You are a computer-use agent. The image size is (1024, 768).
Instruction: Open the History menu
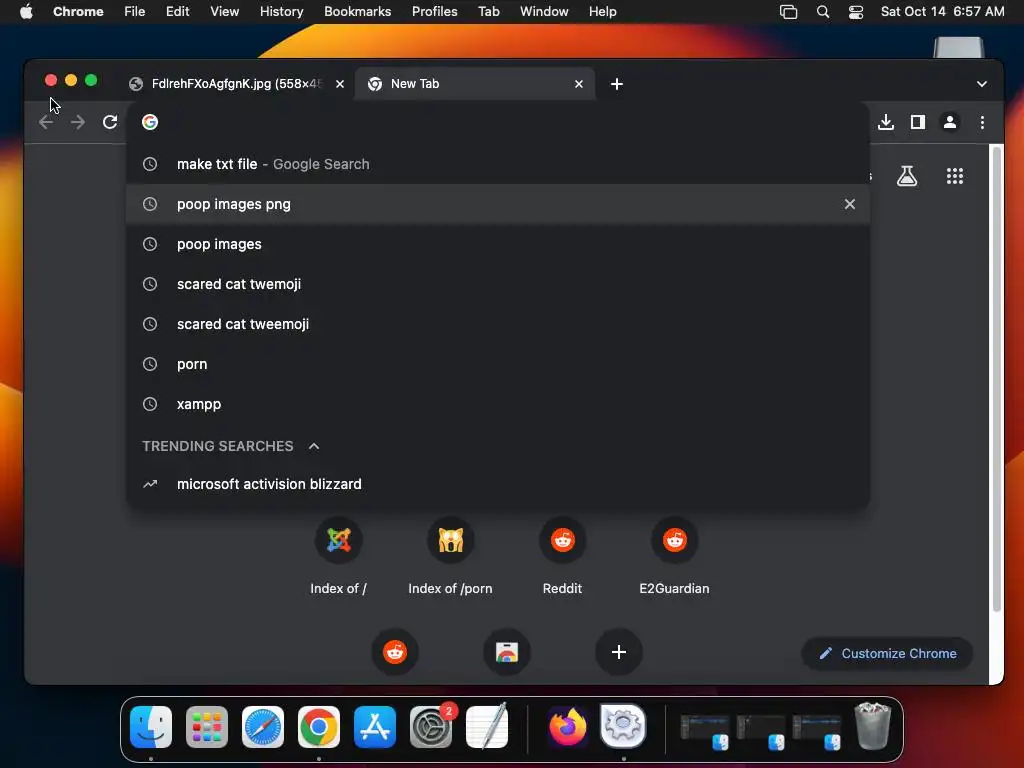[x=281, y=12]
